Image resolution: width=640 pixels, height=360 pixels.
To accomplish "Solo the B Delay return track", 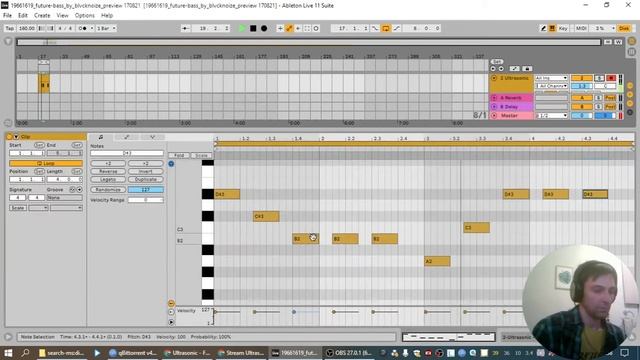I will tap(598, 107).
